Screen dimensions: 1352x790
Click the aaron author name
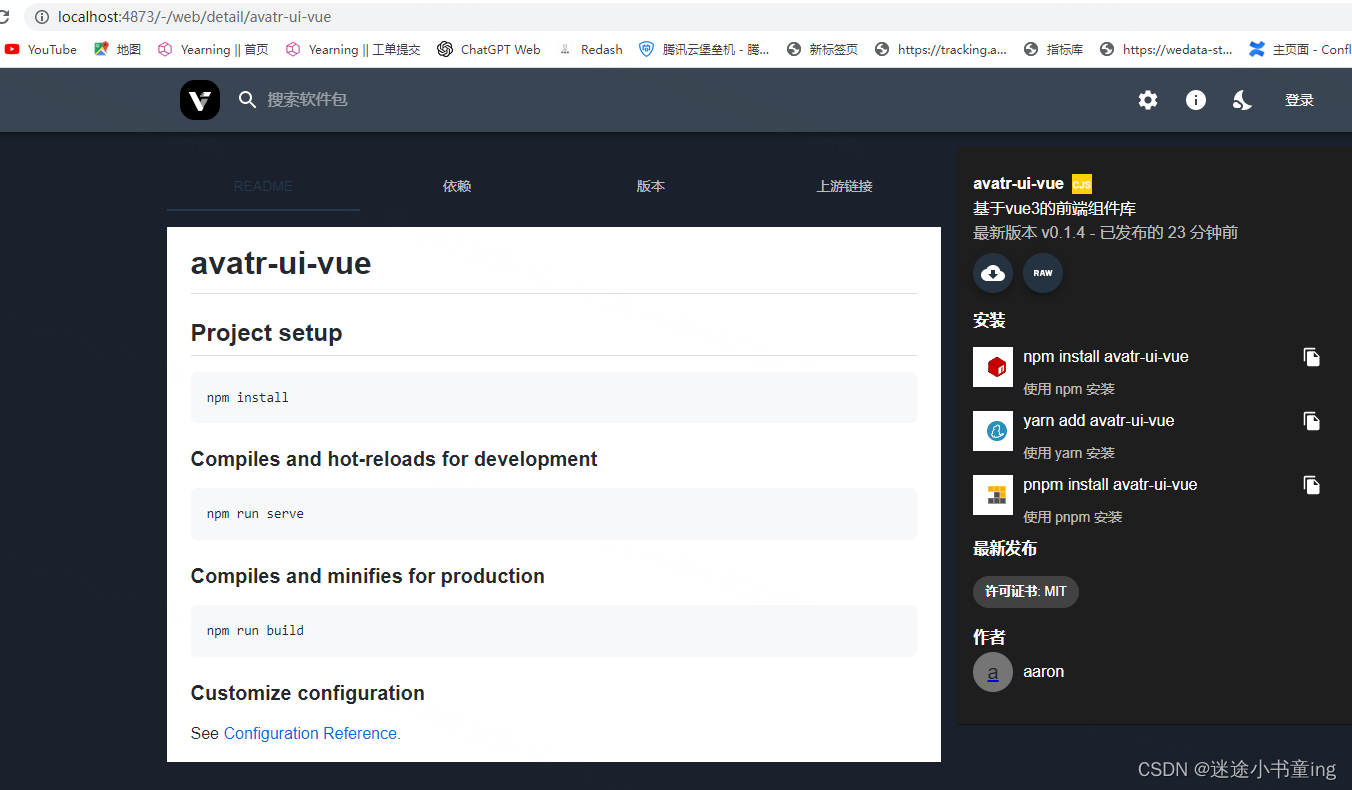coord(1044,672)
